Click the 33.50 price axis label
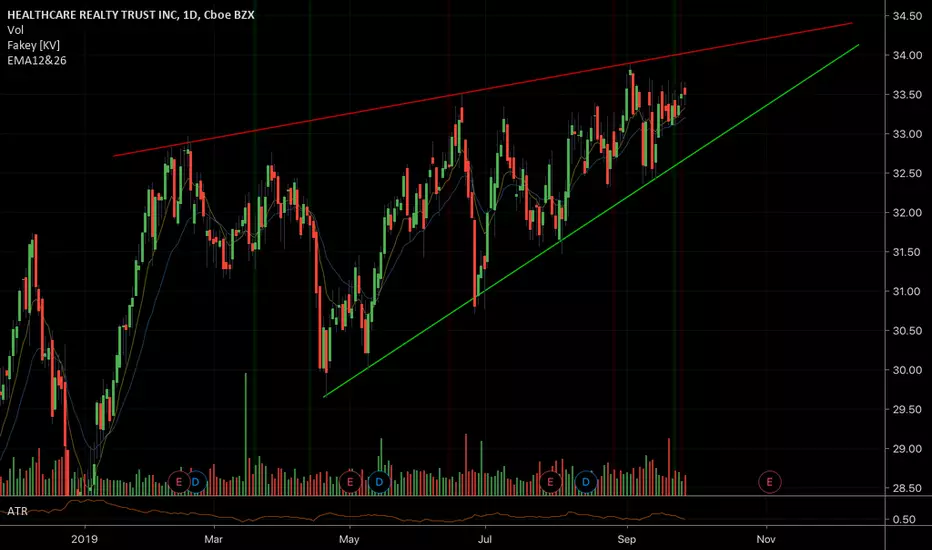 tap(907, 95)
